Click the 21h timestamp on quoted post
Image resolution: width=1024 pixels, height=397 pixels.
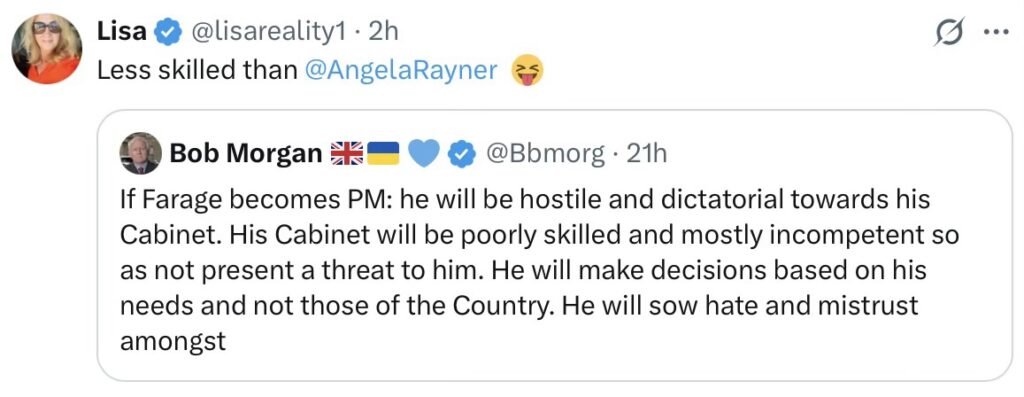point(647,154)
